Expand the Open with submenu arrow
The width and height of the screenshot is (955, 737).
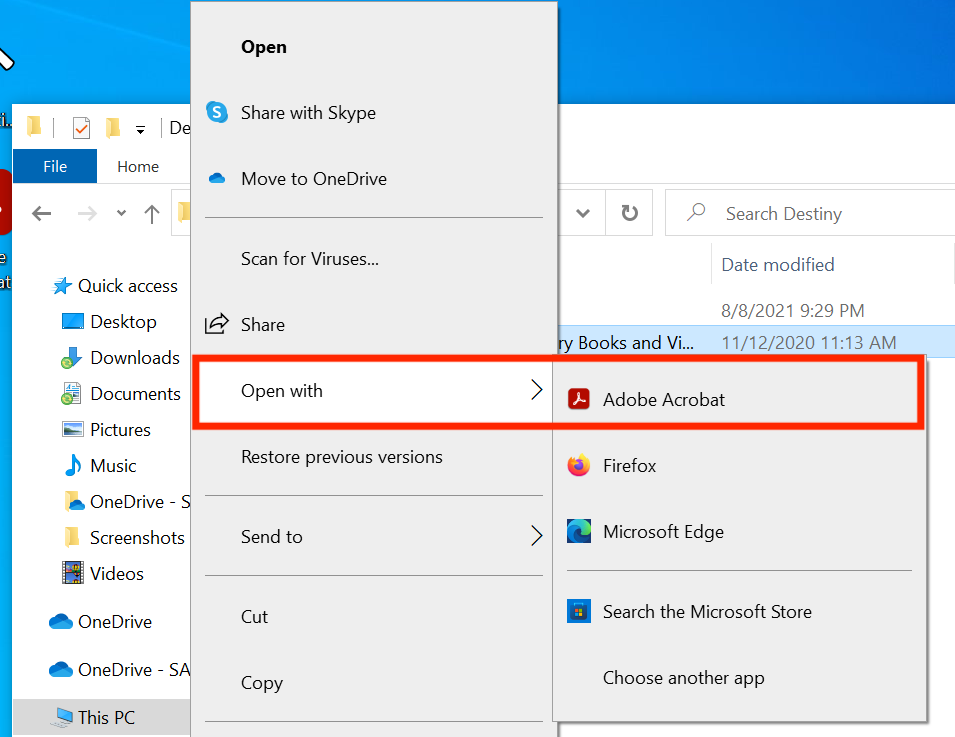pos(536,390)
